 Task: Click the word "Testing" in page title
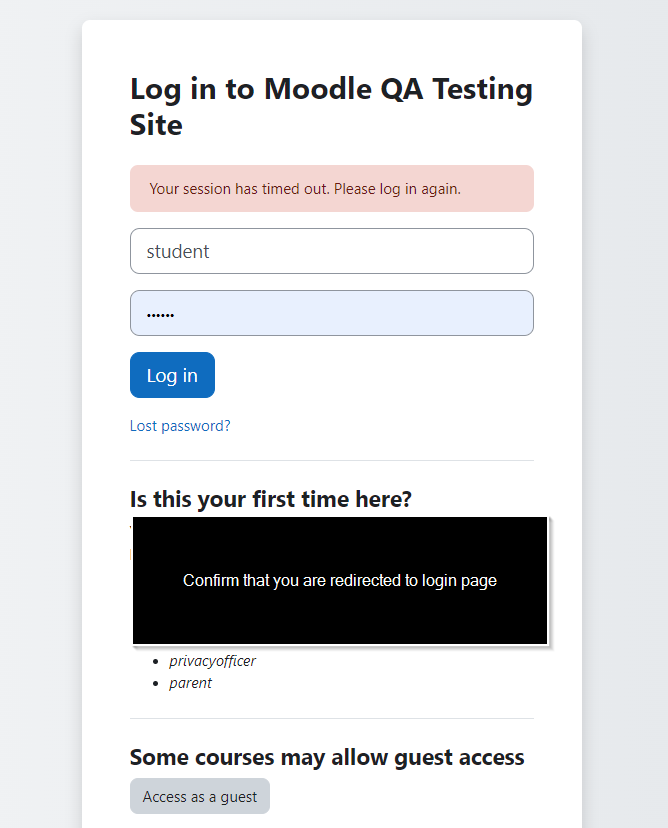(x=483, y=89)
